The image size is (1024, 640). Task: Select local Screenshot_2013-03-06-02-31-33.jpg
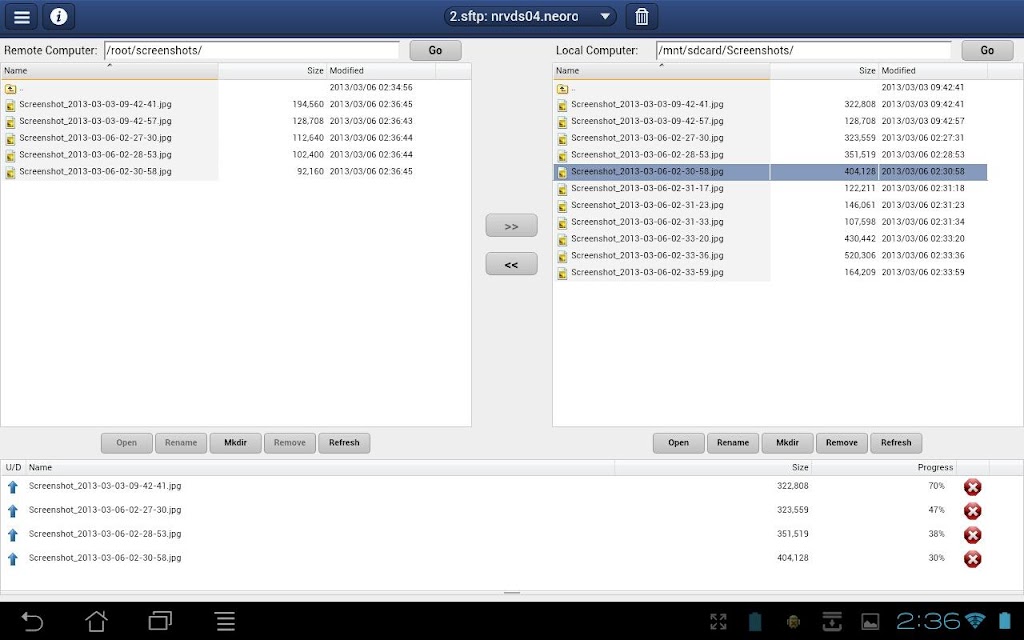[647, 223]
